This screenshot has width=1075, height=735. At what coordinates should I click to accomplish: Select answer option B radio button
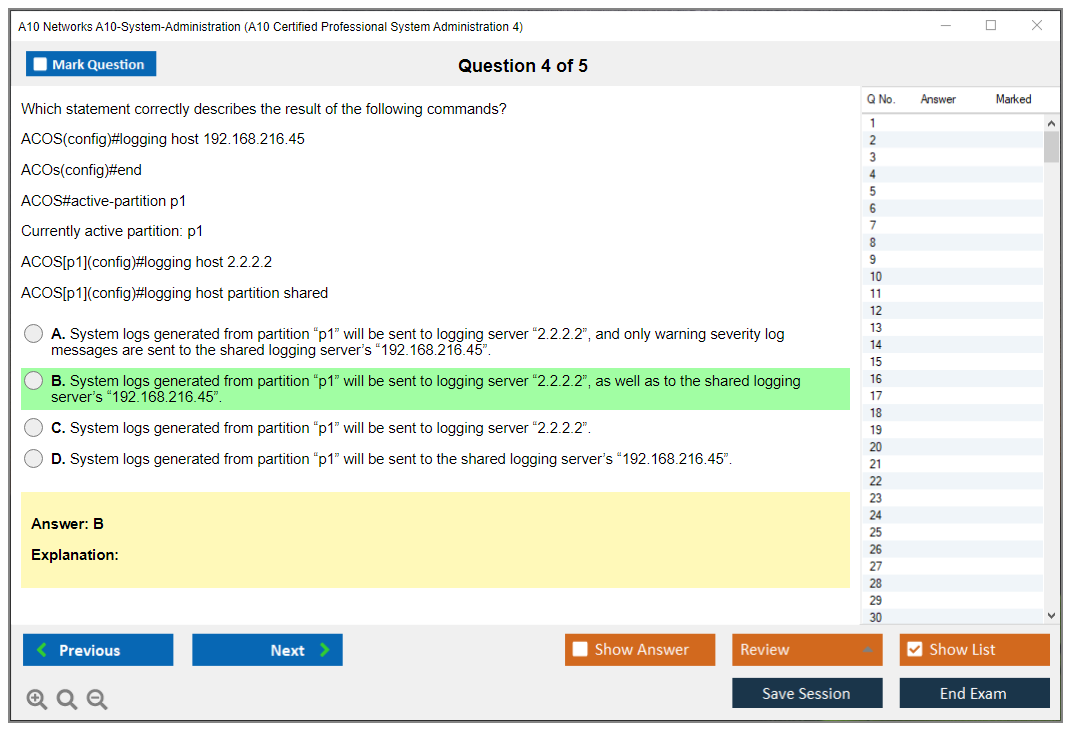[x=34, y=381]
